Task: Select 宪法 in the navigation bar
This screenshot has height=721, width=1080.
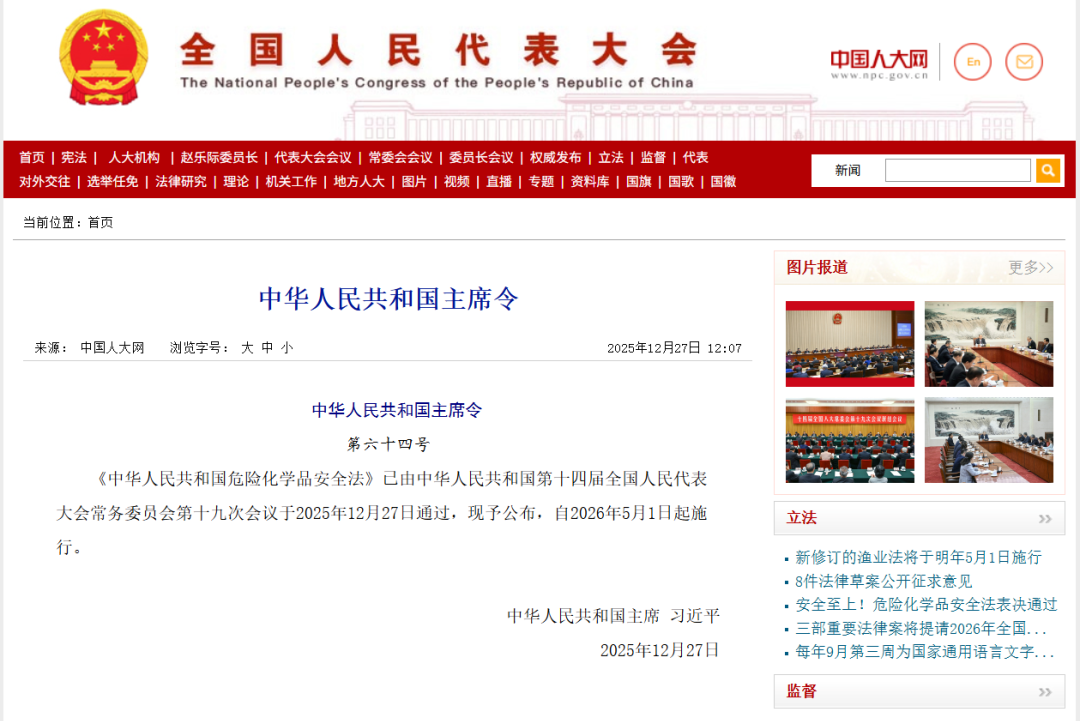Action: coord(74,157)
